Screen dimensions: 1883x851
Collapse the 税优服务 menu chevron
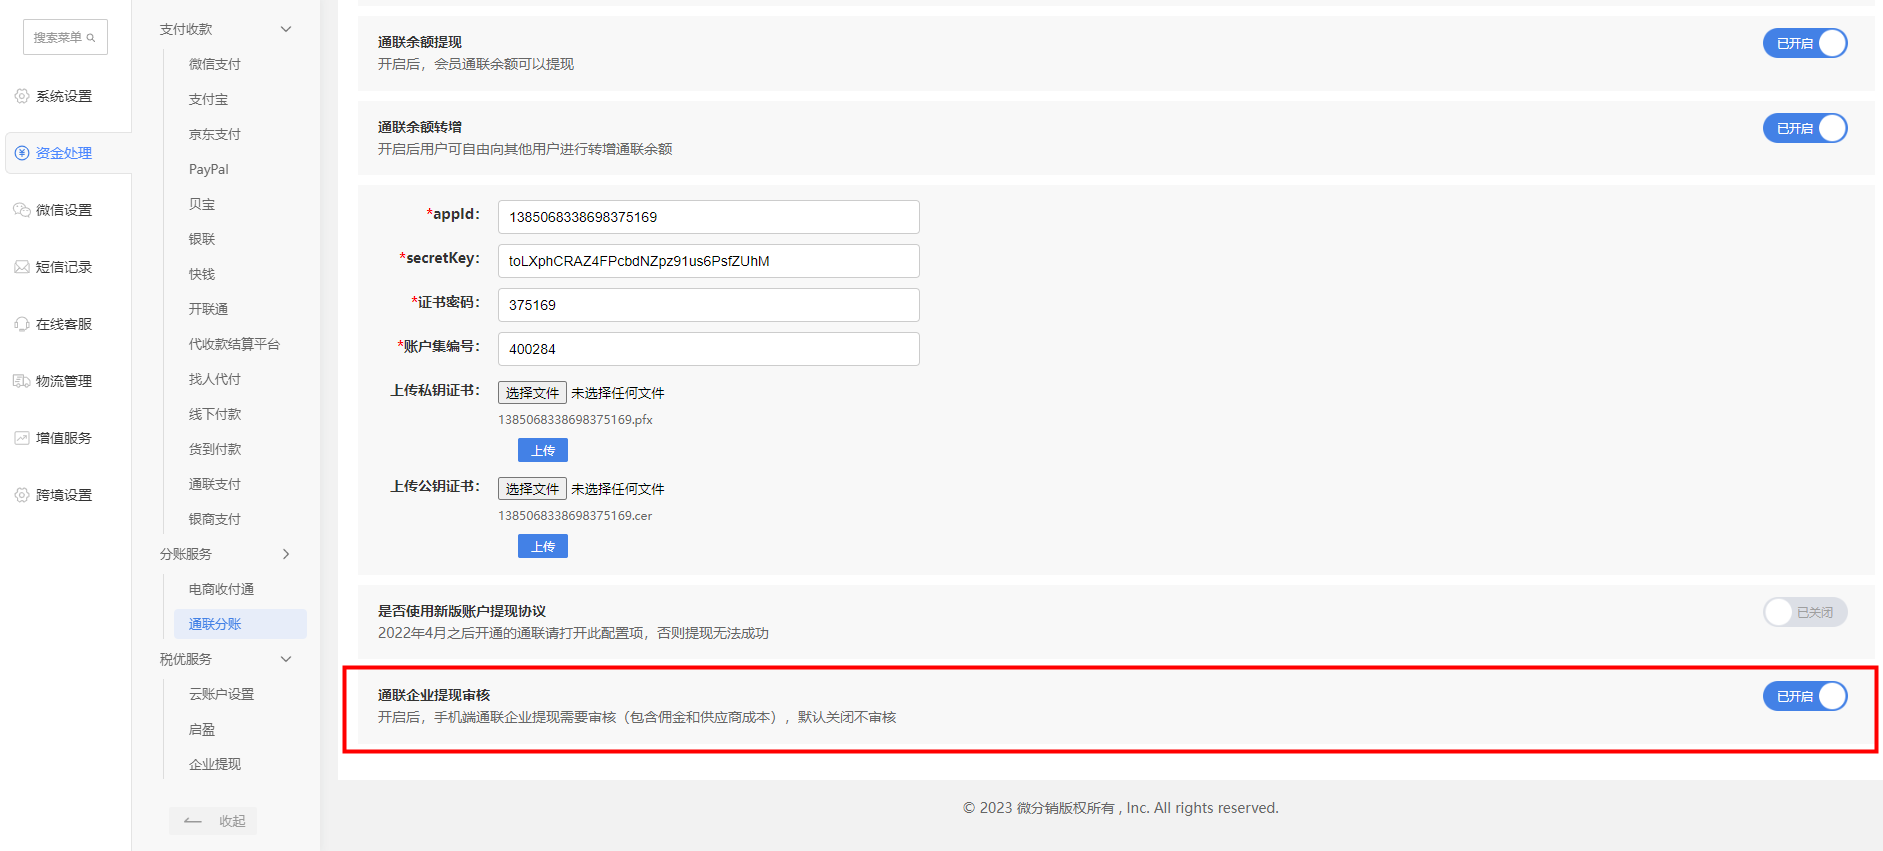click(x=286, y=659)
